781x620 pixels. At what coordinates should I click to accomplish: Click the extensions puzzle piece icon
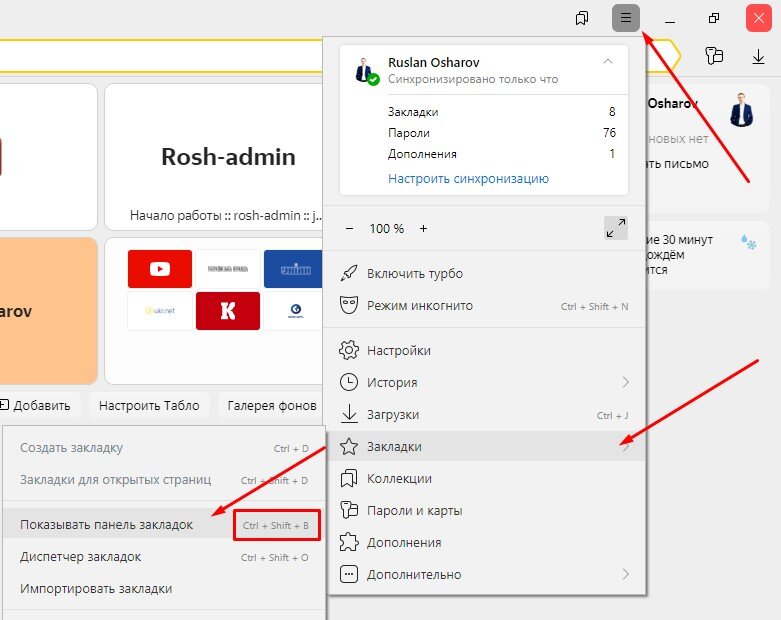[x=349, y=542]
